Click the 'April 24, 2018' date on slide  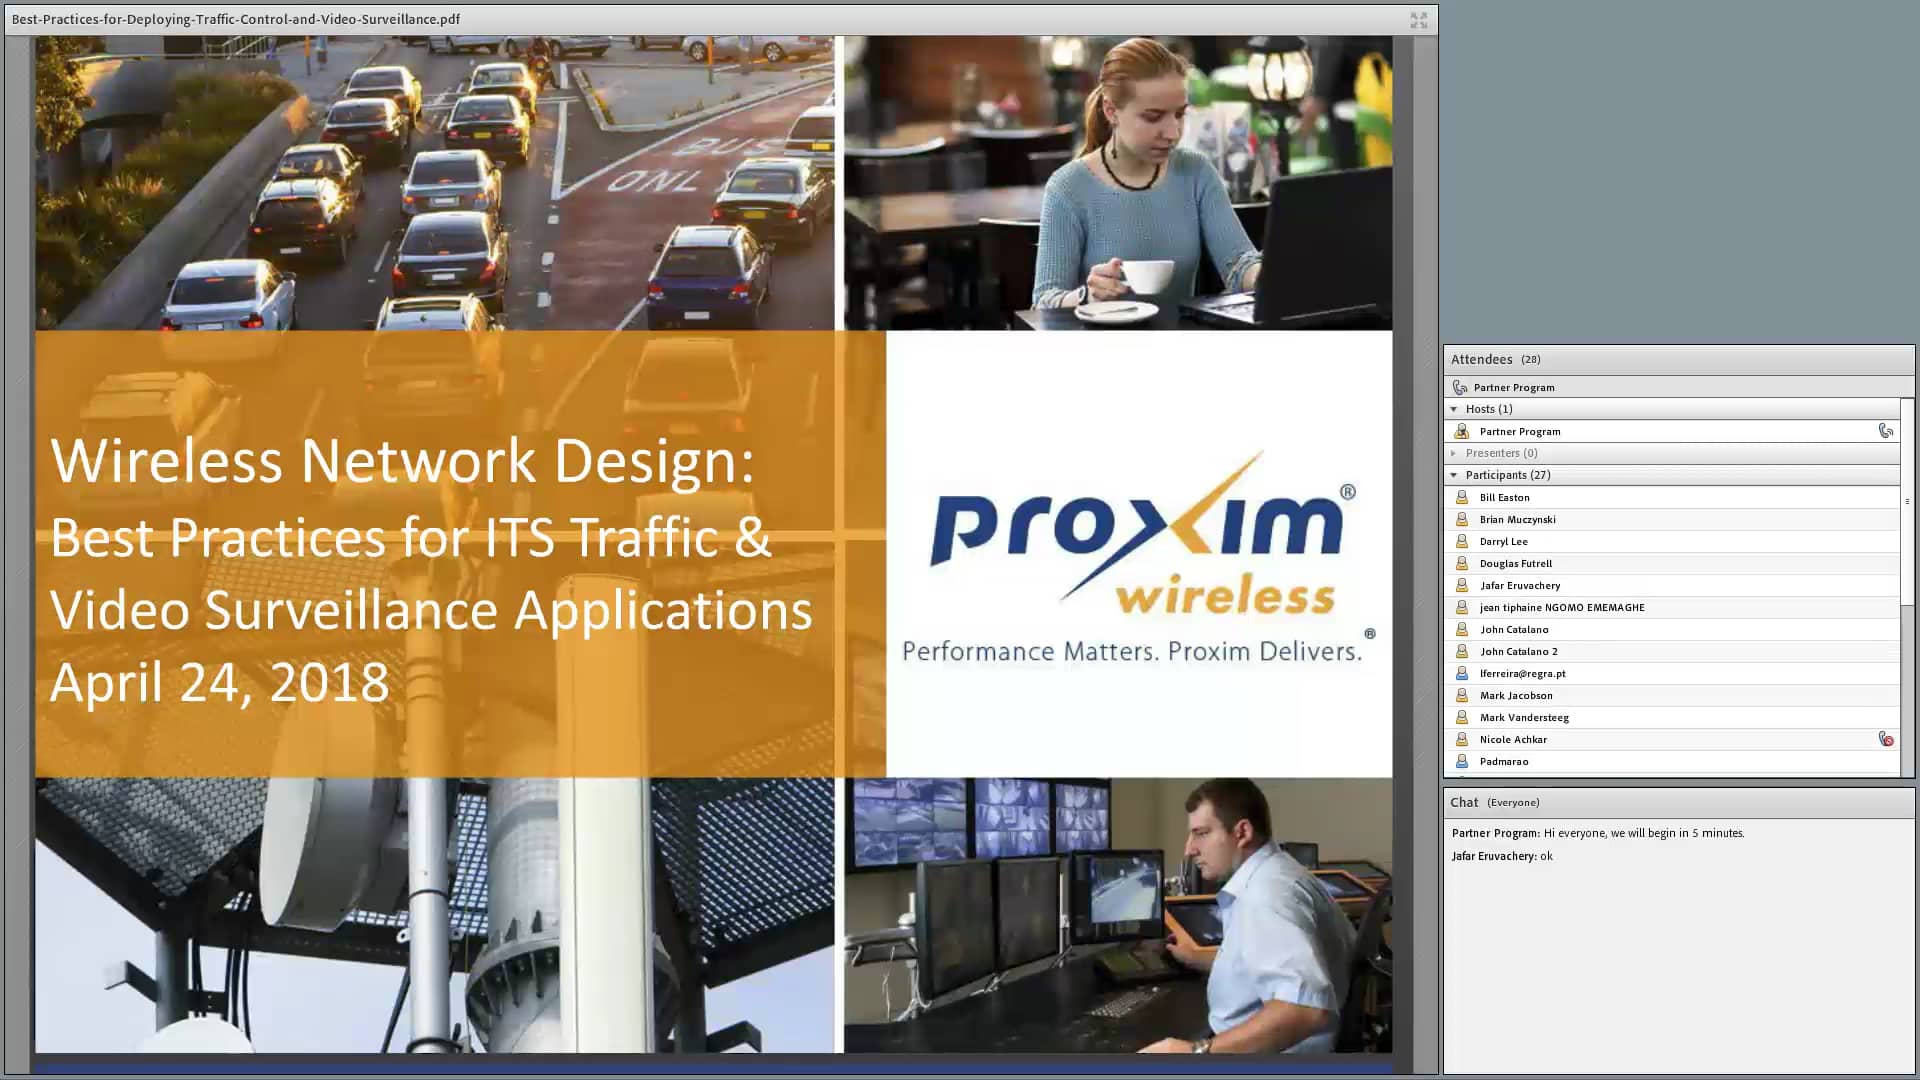pos(219,683)
